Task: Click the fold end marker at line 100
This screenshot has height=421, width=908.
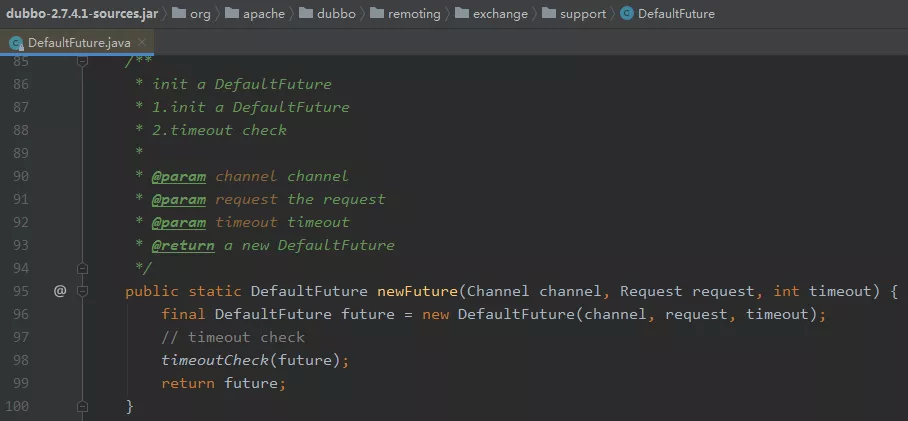Action: 82,406
